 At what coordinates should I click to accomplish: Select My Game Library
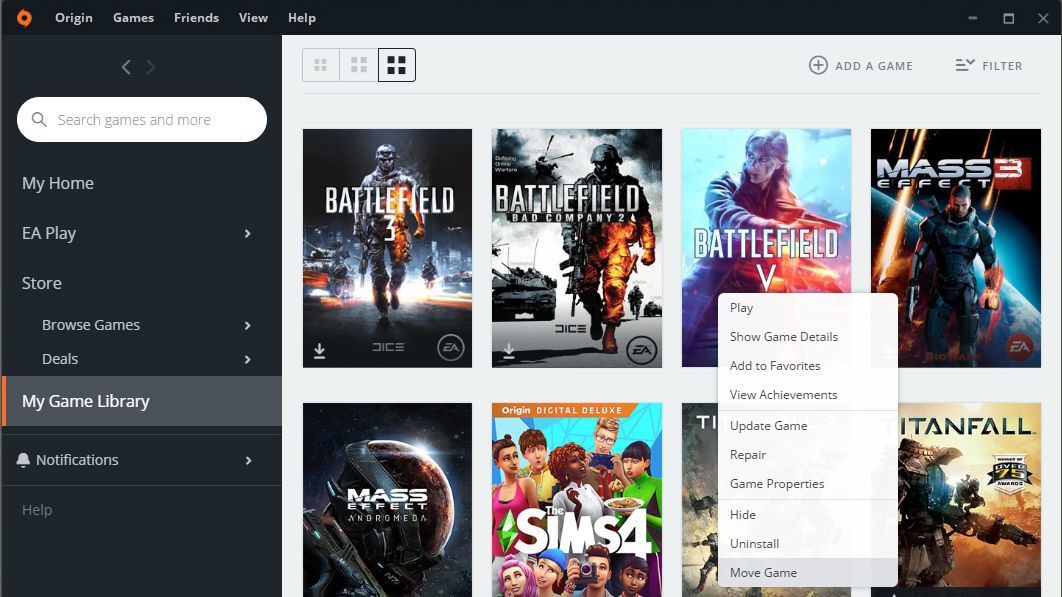(x=142, y=401)
